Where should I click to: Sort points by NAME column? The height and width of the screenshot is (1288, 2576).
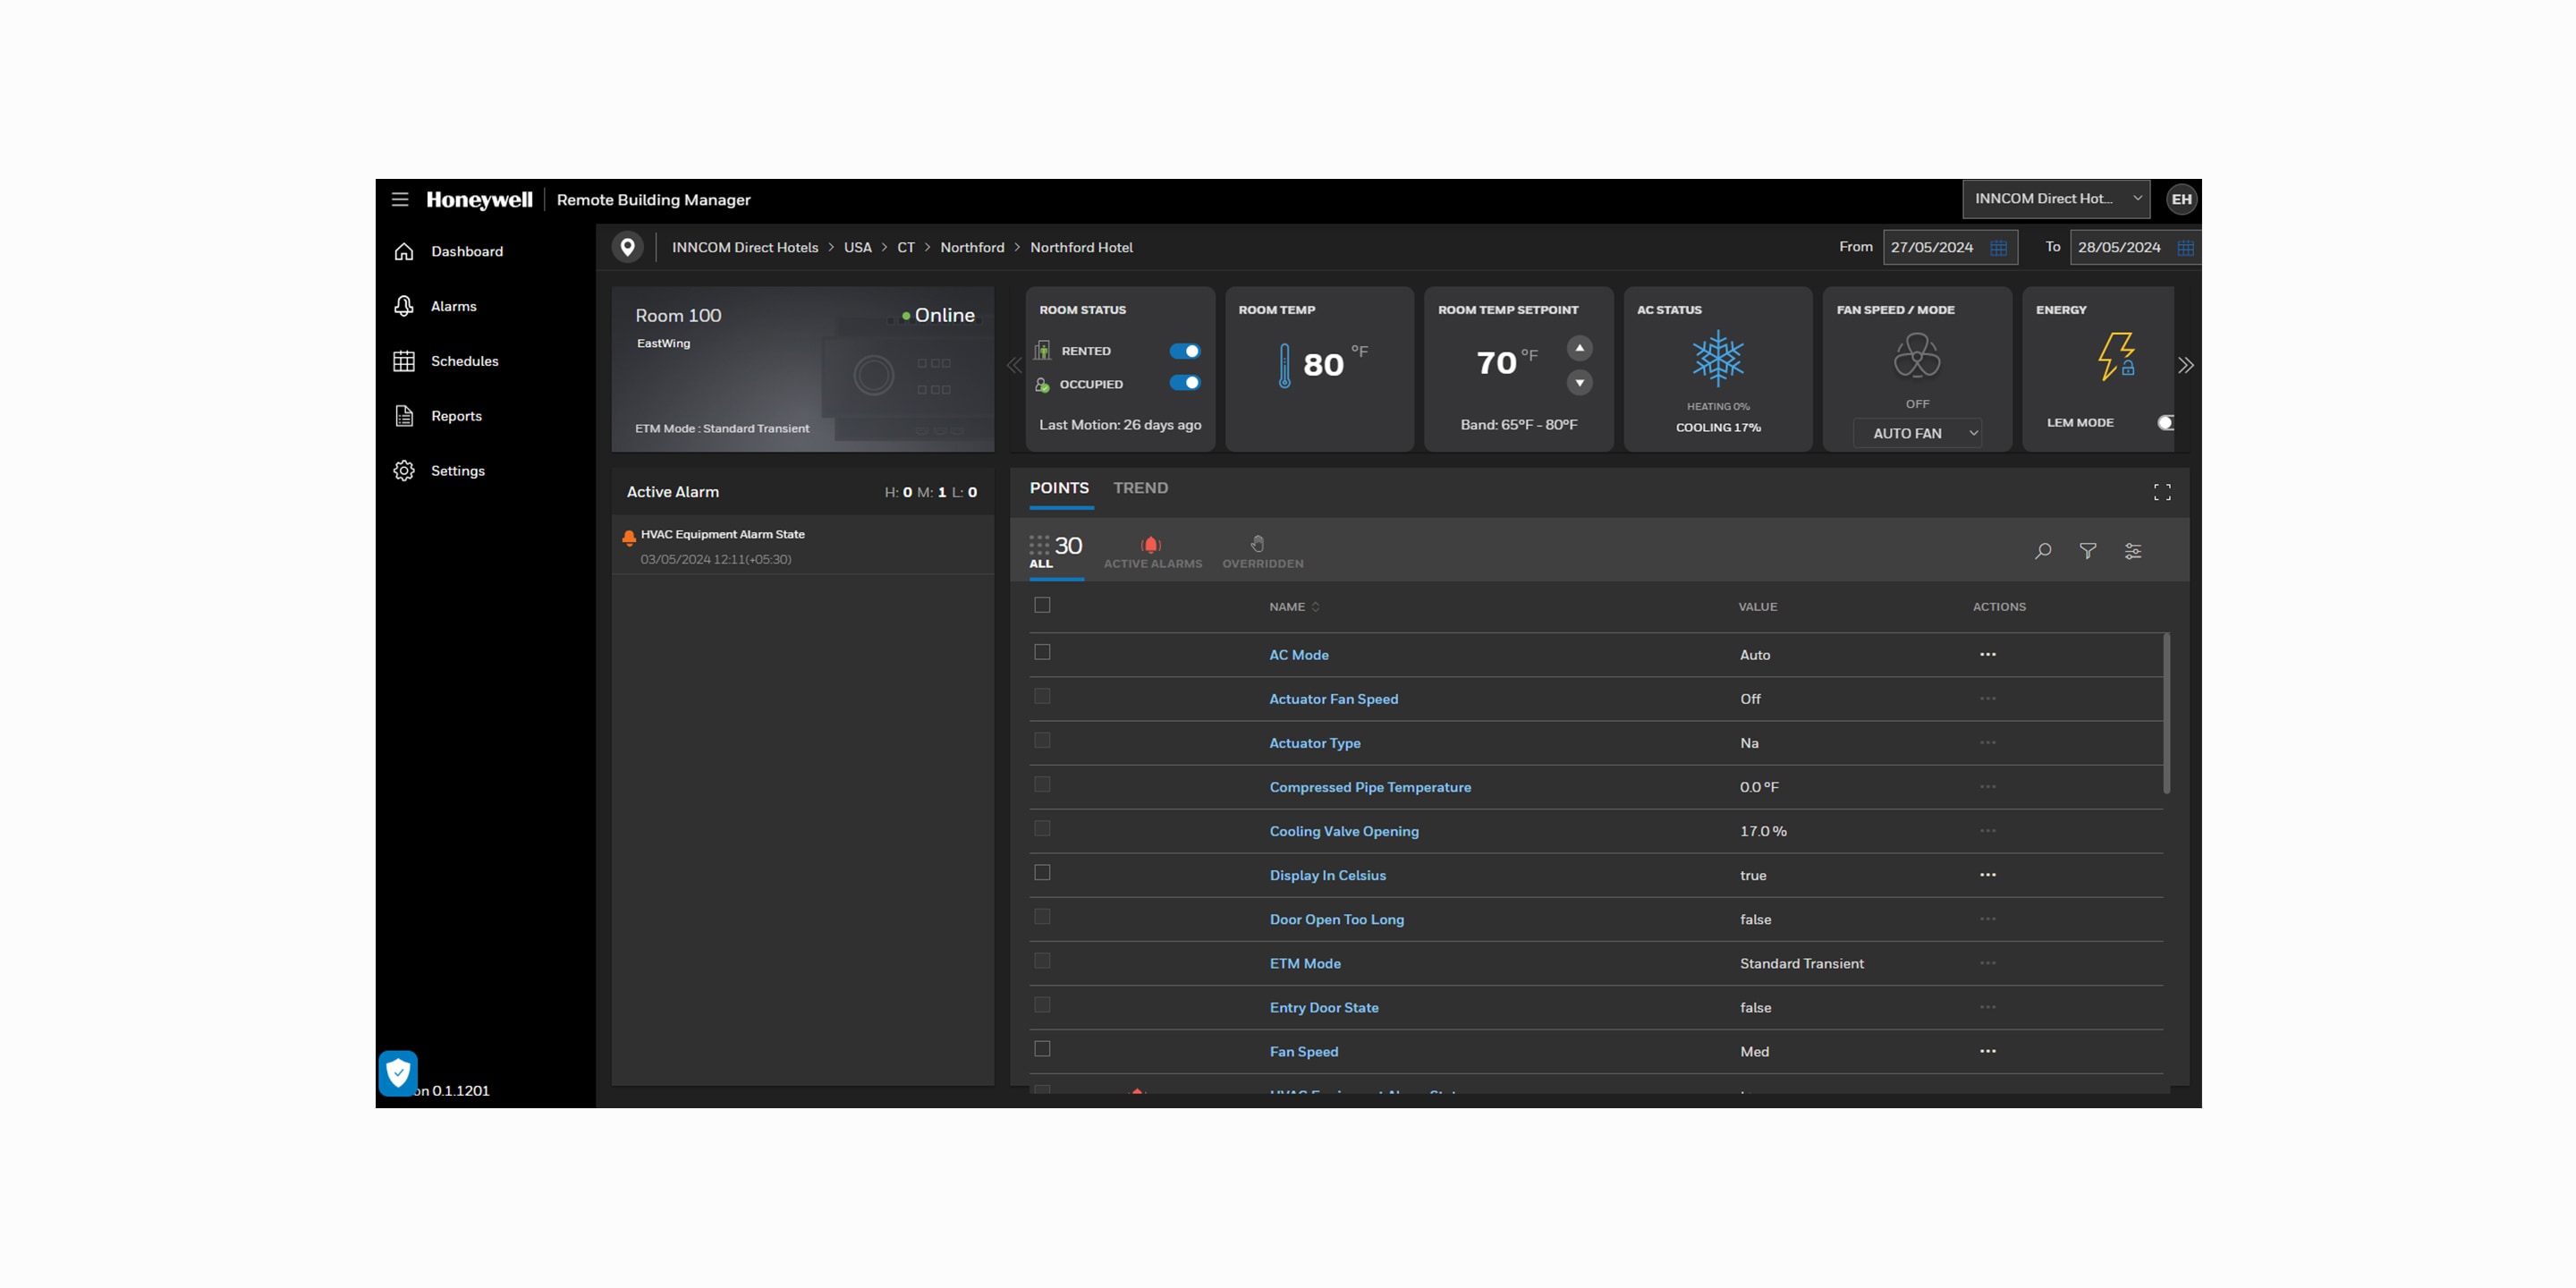tap(1294, 607)
